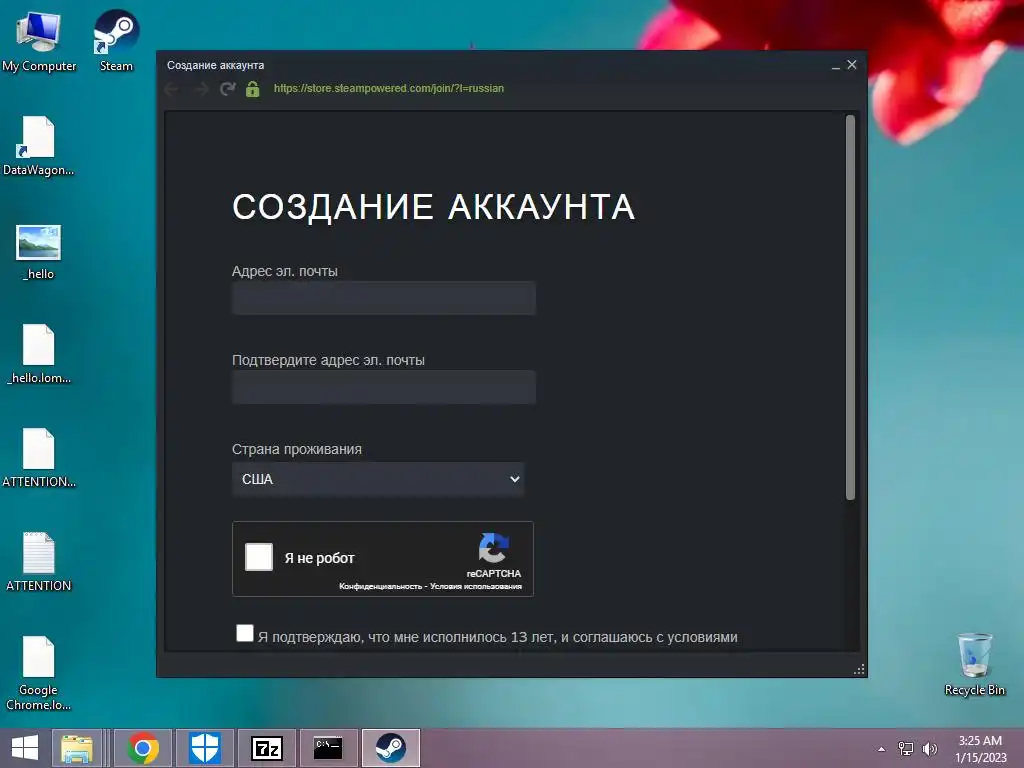This screenshot has height=768, width=1024.
Task: Select the DataWagon shortcut on desktop
Action: pyautogui.click(x=39, y=145)
